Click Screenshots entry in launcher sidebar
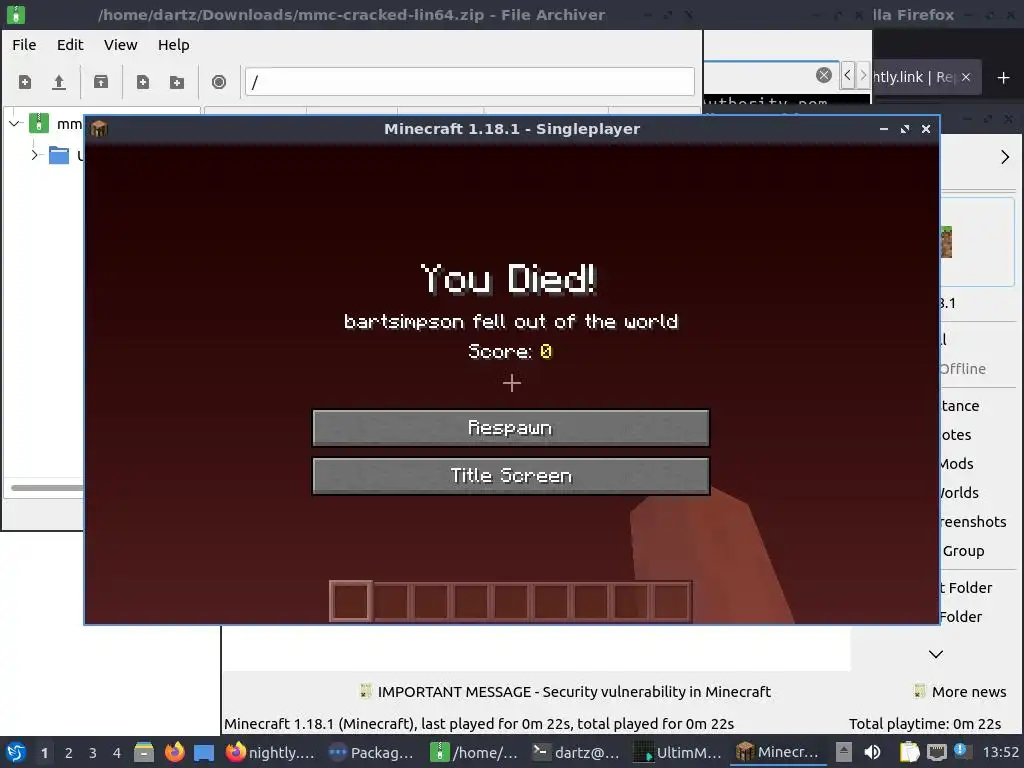Screen dimensions: 1024x768 pyautogui.click(x=973, y=521)
